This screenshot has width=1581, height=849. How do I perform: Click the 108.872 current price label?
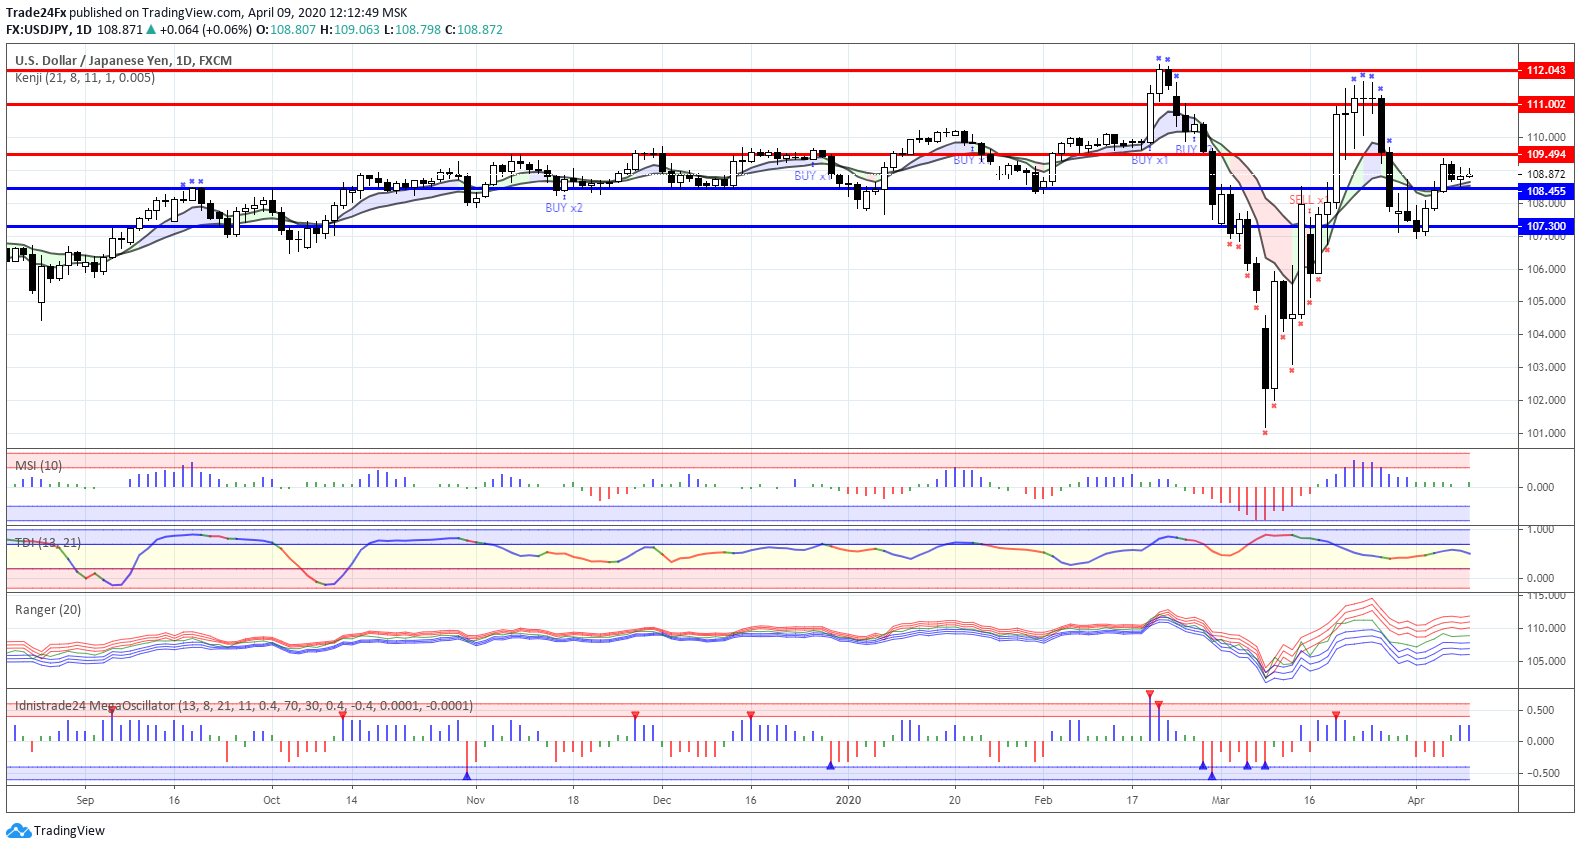1546,174
